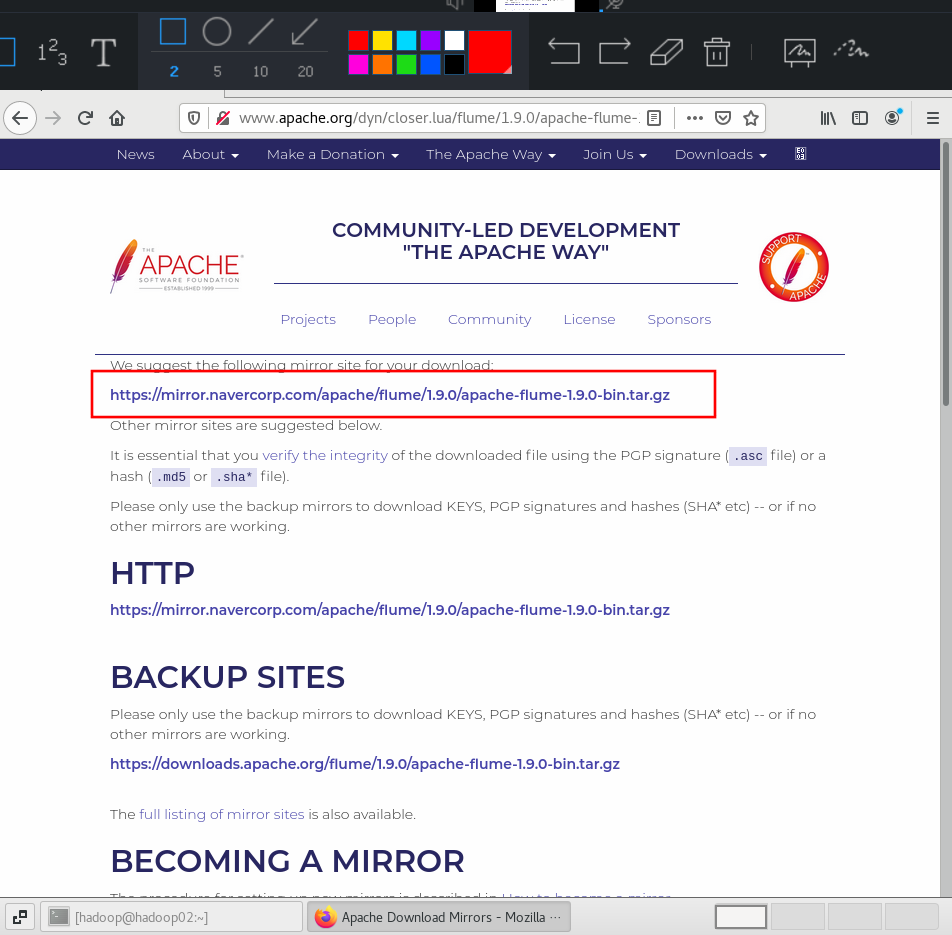952x935 pixels.
Task: Pick the purple color swatch
Action: (x=430, y=41)
